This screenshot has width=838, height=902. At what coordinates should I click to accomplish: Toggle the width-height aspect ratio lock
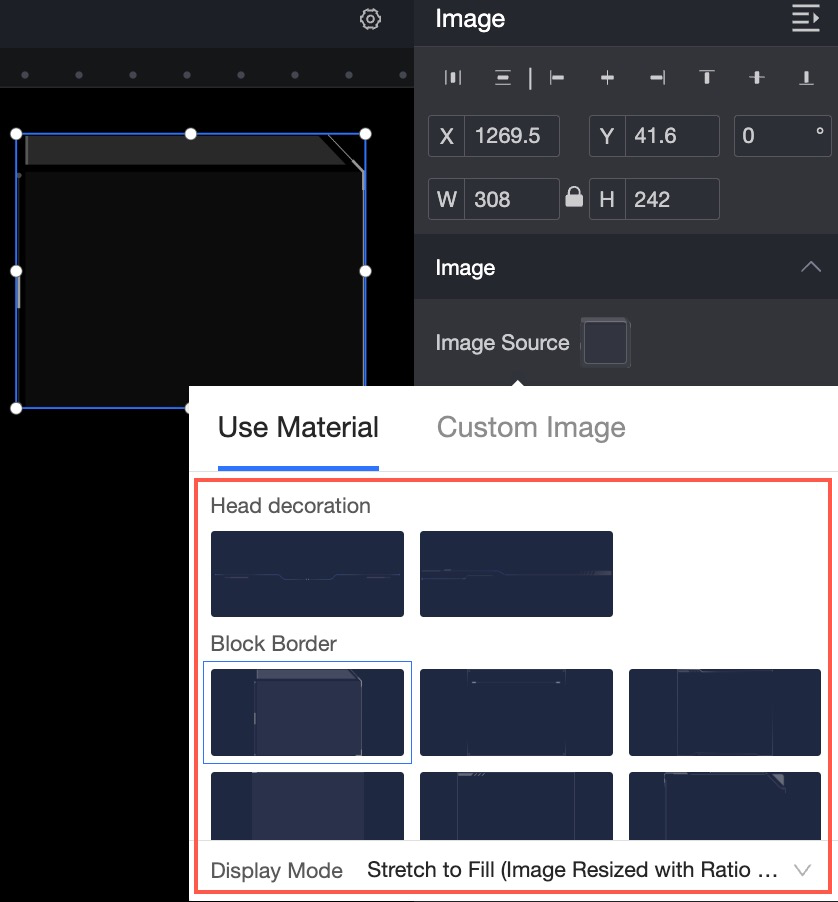(574, 197)
